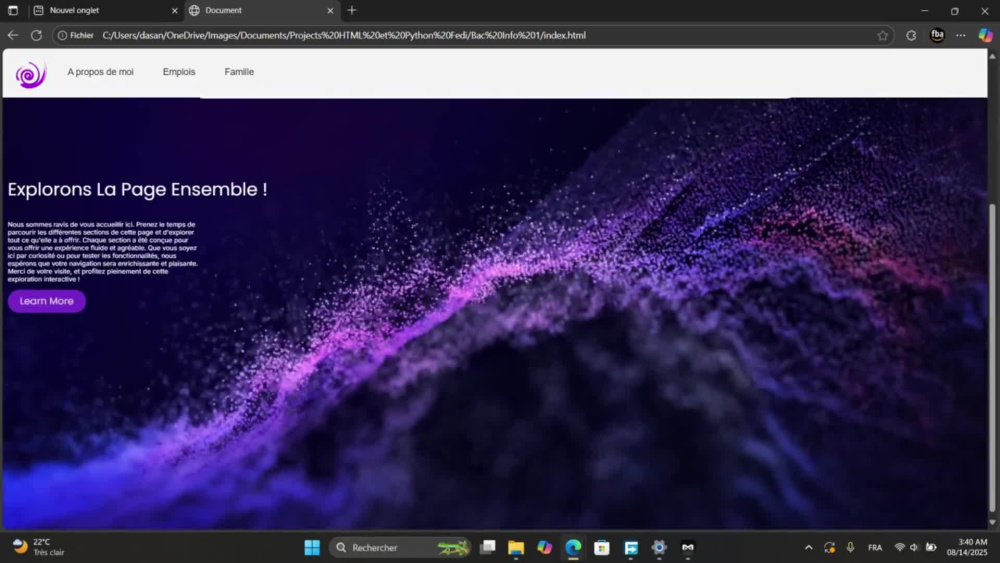The height and width of the screenshot is (563, 1000).
Task: Click the Fichier site info indicator
Action: pos(75,36)
